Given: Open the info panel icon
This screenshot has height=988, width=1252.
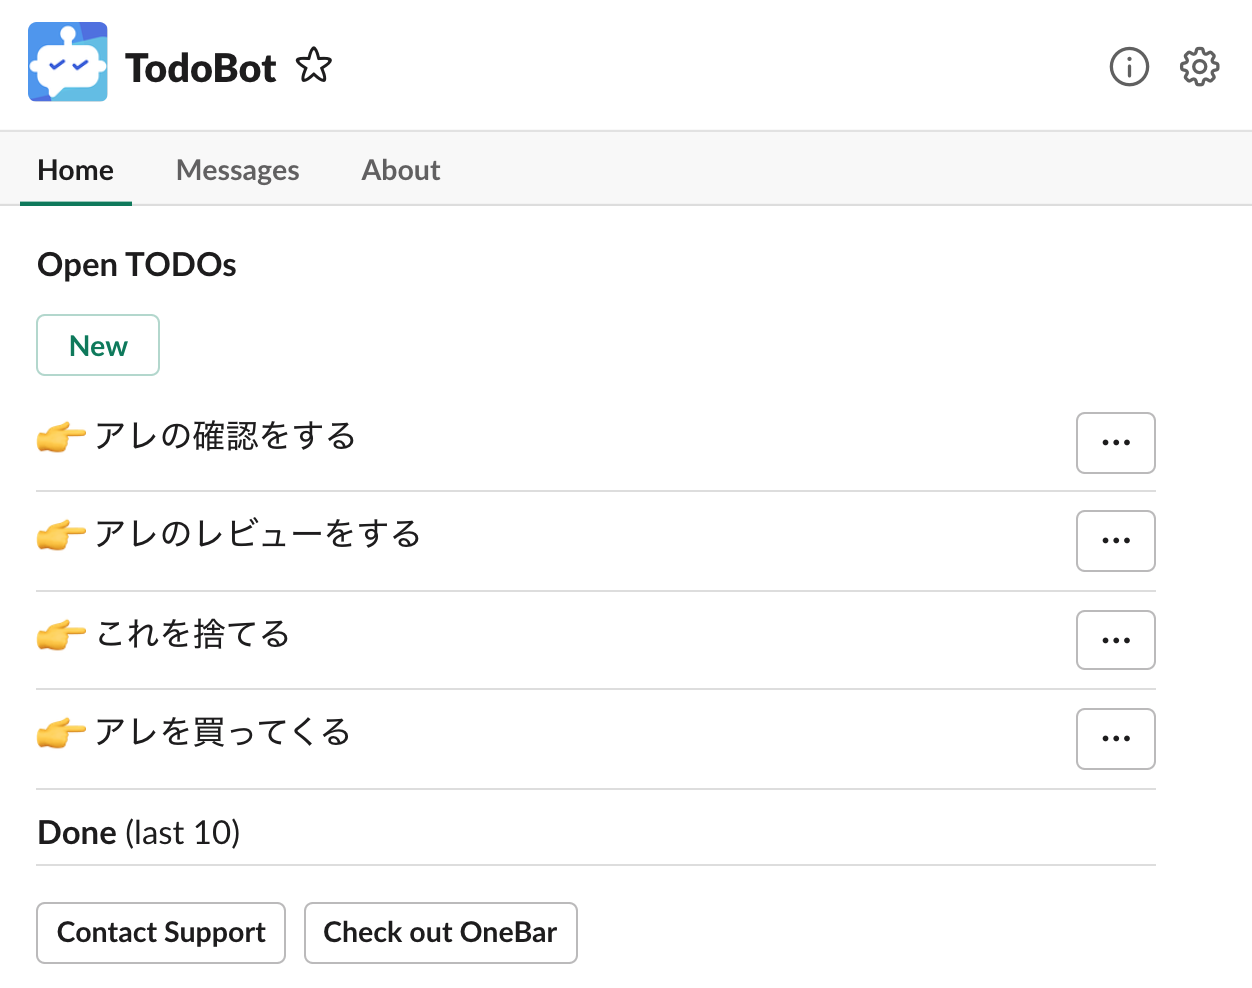Looking at the screenshot, I should (x=1129, y=67).
